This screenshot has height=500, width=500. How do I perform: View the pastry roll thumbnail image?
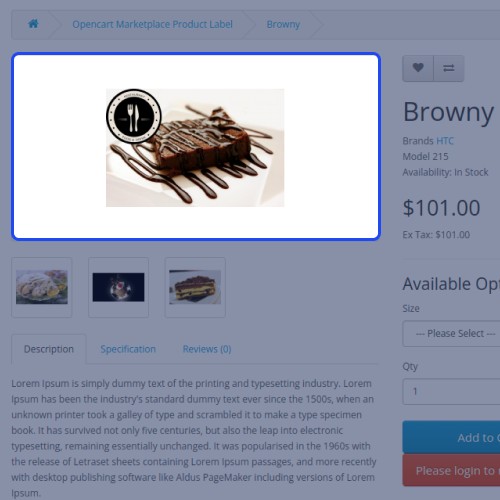[42, 287]
